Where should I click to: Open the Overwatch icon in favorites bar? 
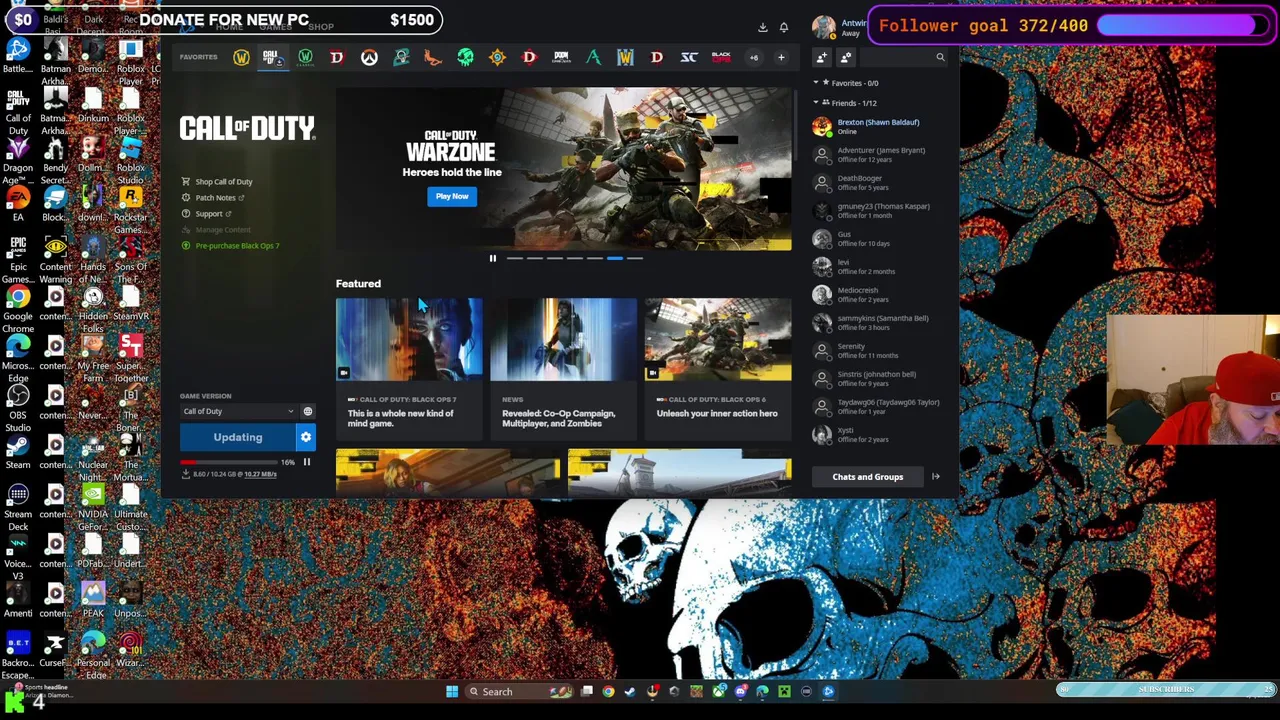[369, 58]
